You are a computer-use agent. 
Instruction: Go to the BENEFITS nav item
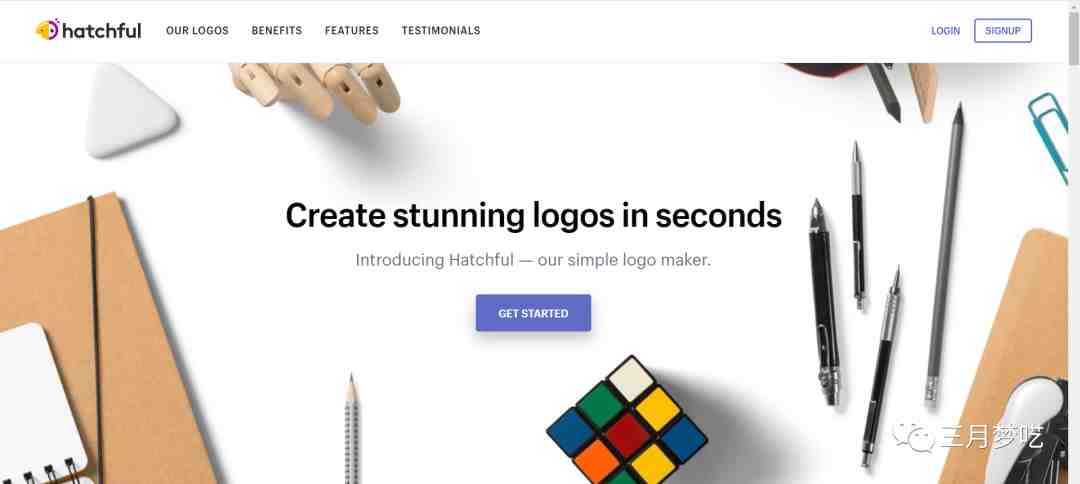pyautogui.click(x=277, y=31)
